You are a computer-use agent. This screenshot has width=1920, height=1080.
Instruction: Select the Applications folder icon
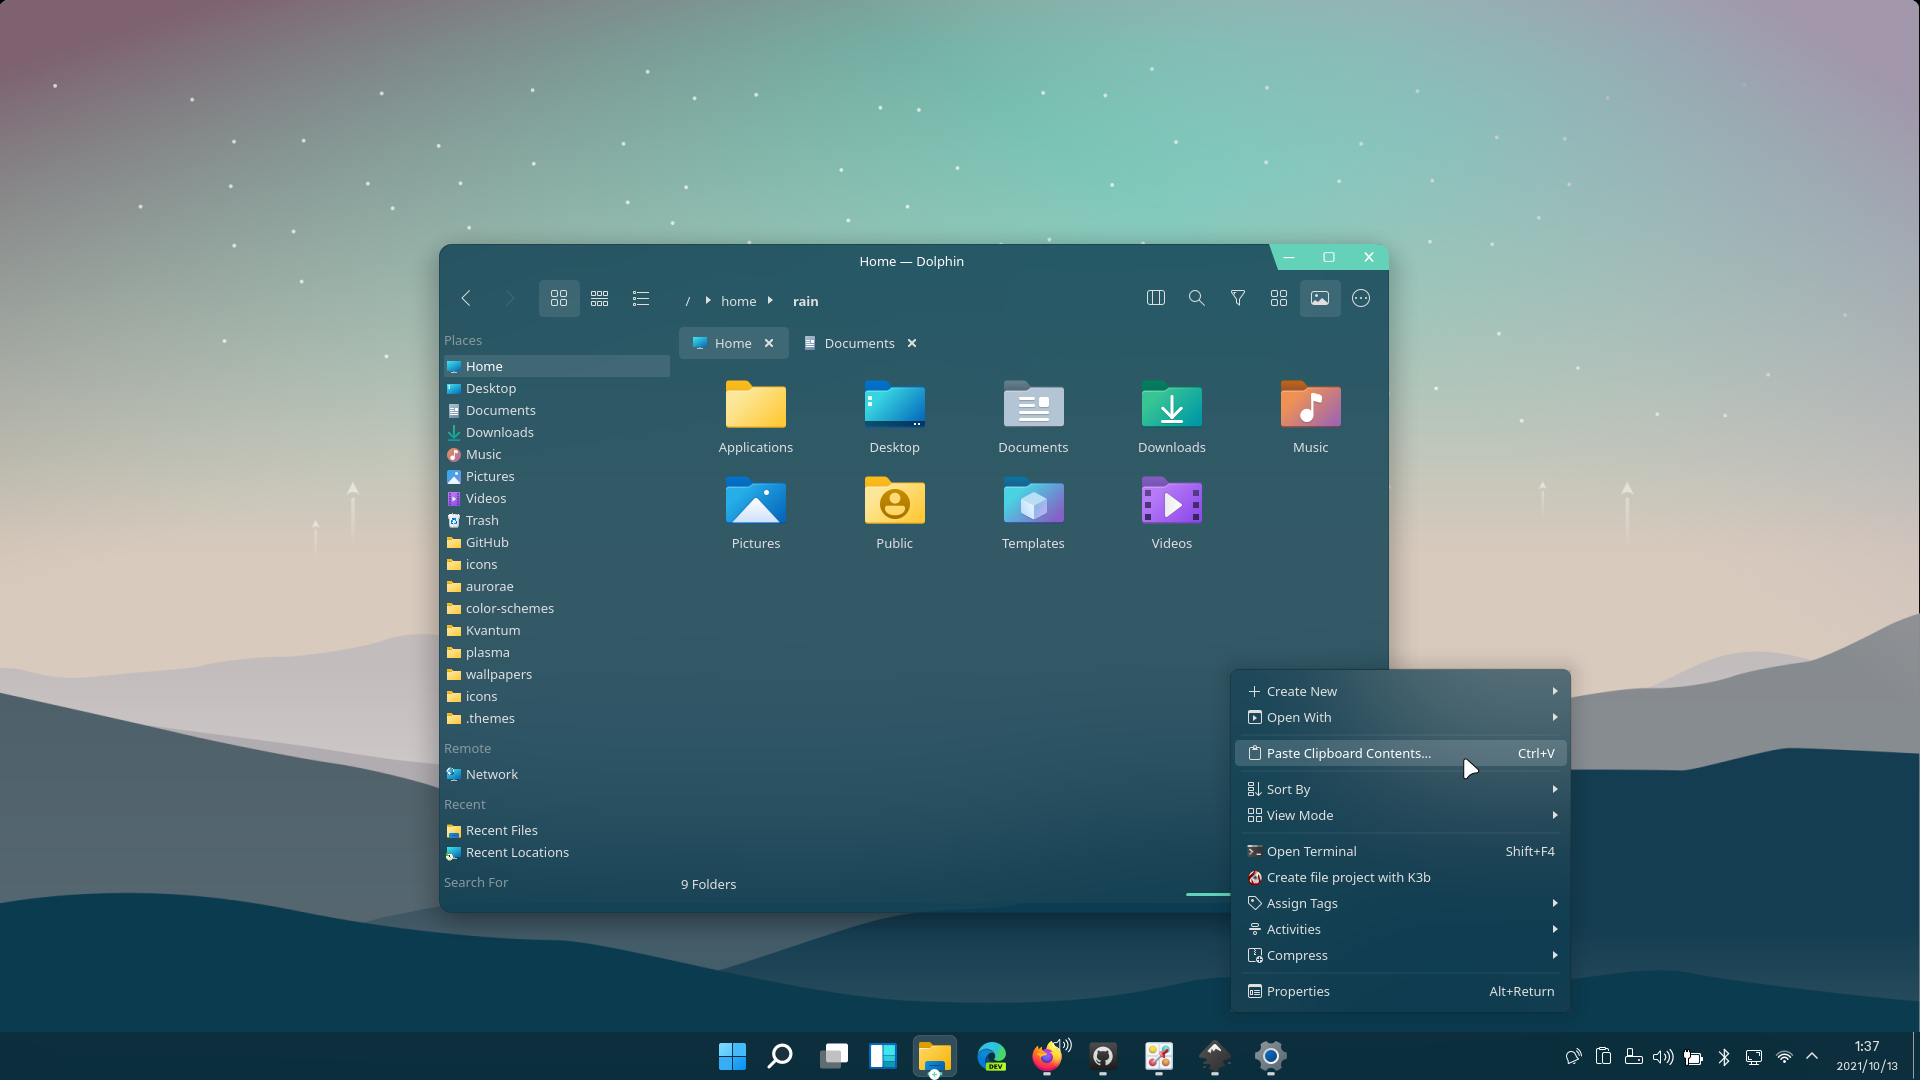[x=756, y=405]
